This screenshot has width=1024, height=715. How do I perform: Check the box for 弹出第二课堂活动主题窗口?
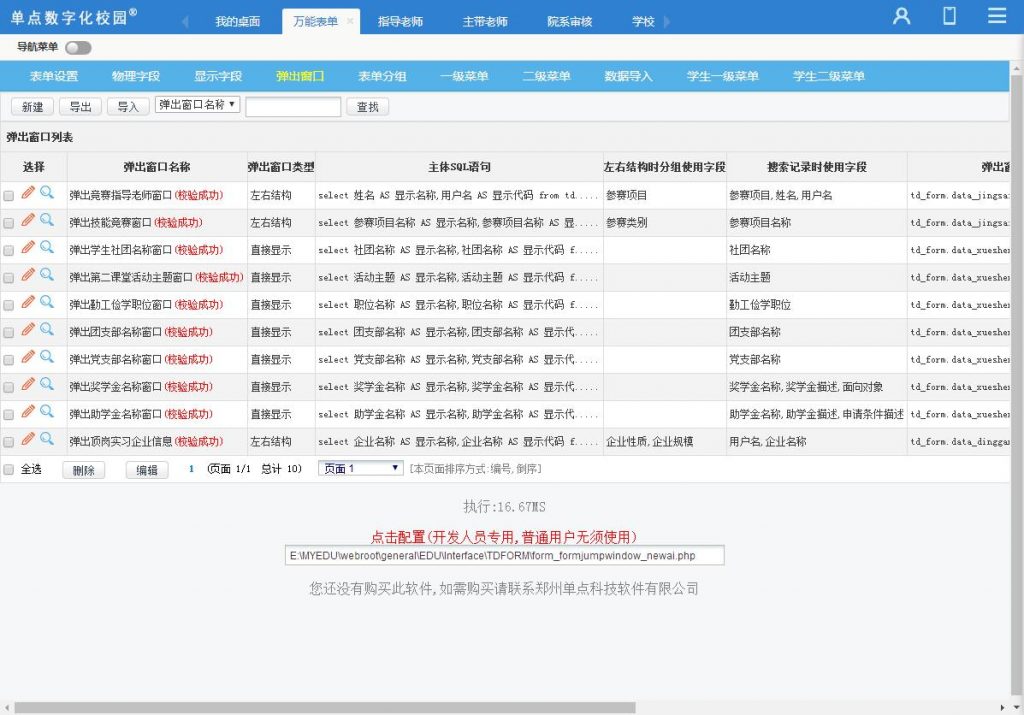8,278
